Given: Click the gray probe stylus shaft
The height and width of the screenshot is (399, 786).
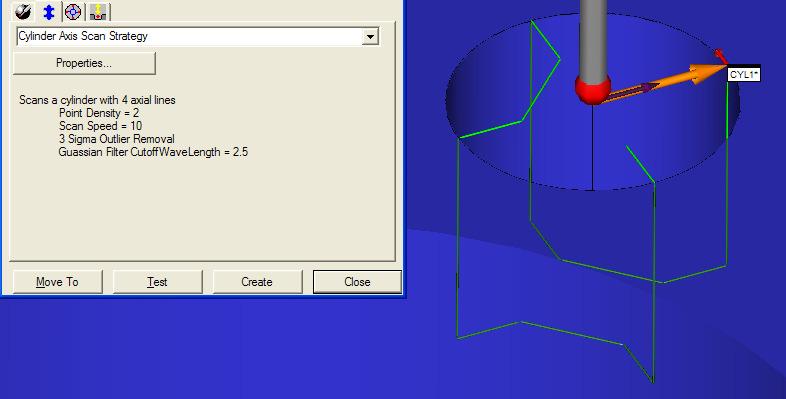Looking at the screenshot, I should (593, 38).
